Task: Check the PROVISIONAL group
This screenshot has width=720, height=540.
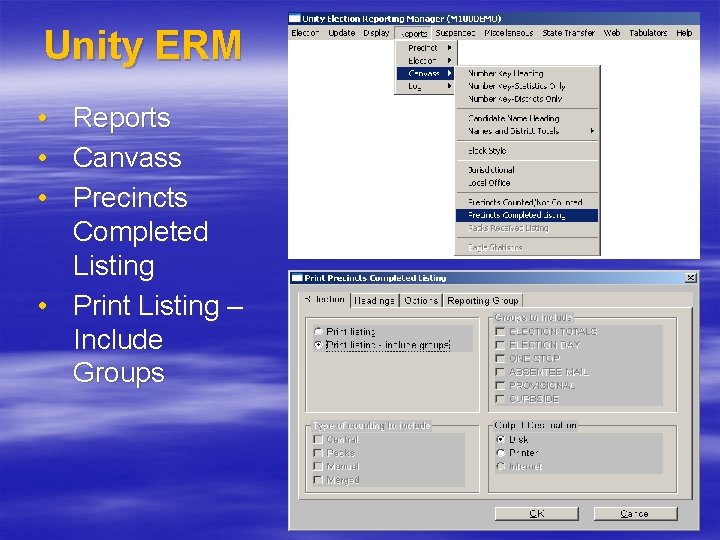Action: 500,385
